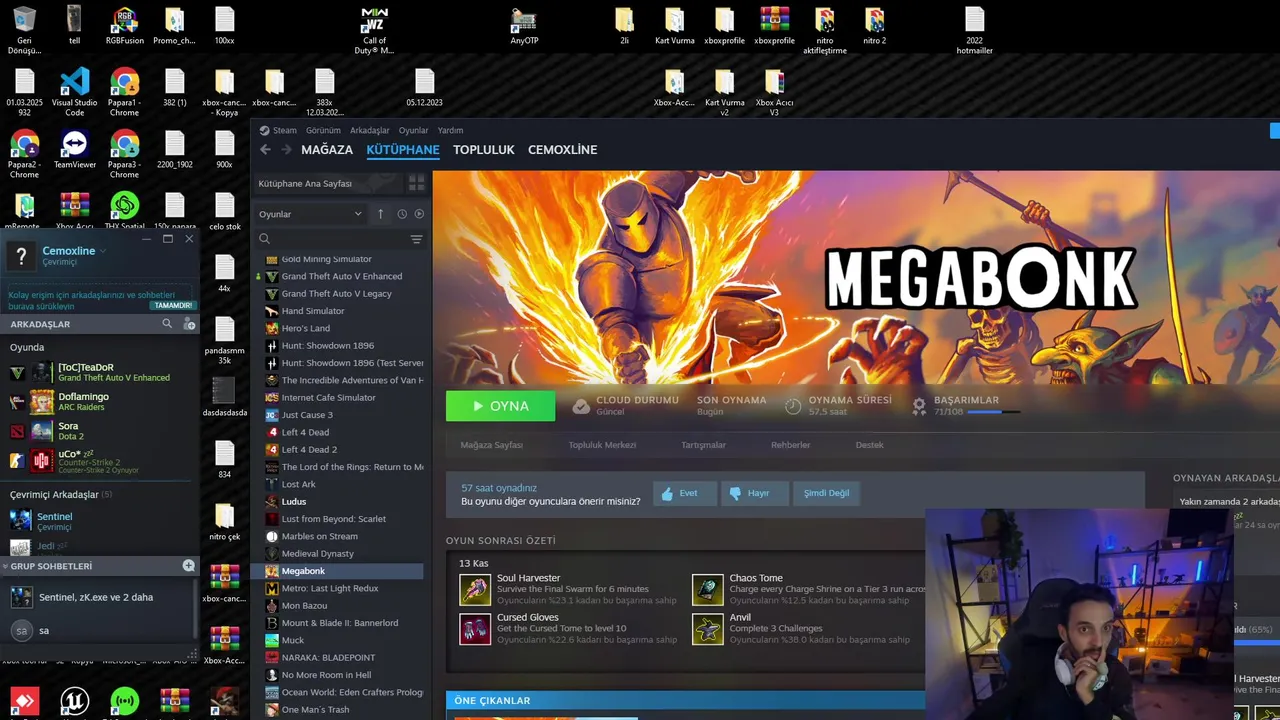This screenshot has height=720, width=1280.
Task: Open the RGBFusion desktop icon
Action: (x=125, y=27)
